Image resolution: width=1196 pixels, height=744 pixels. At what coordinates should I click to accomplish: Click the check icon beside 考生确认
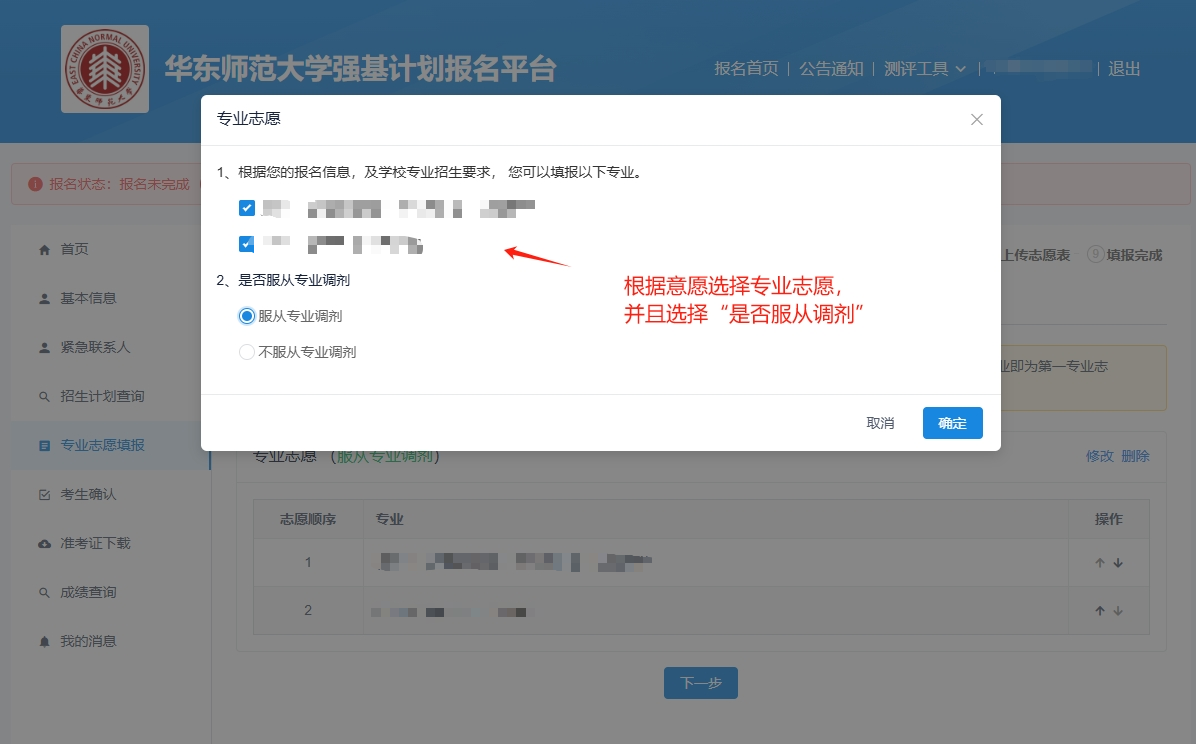click(x=44, y=495)
